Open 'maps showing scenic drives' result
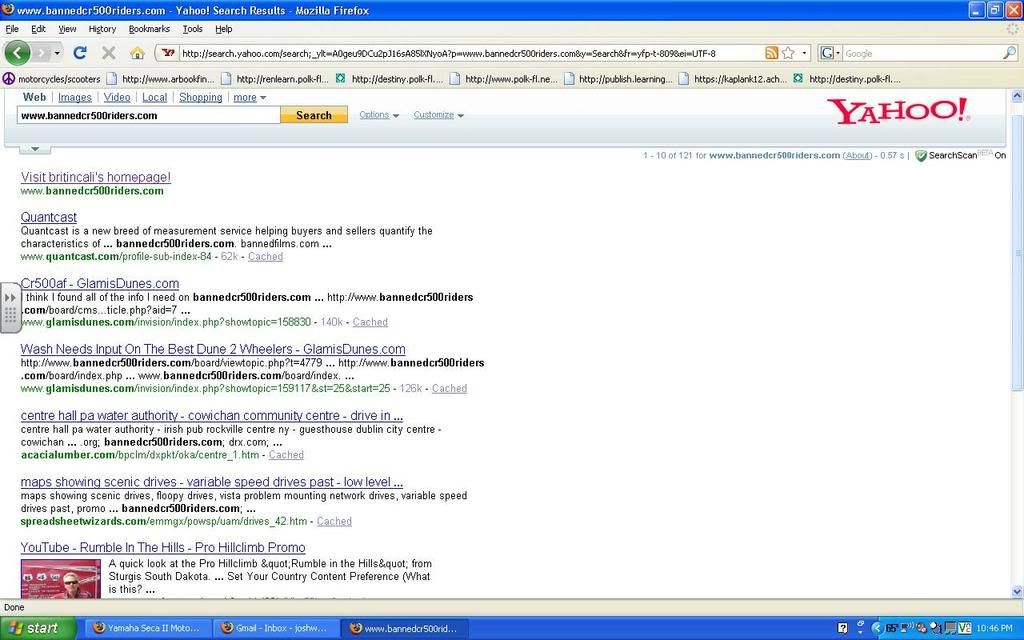Screen dimensions: 1024x640 click(x=212, y=482)
